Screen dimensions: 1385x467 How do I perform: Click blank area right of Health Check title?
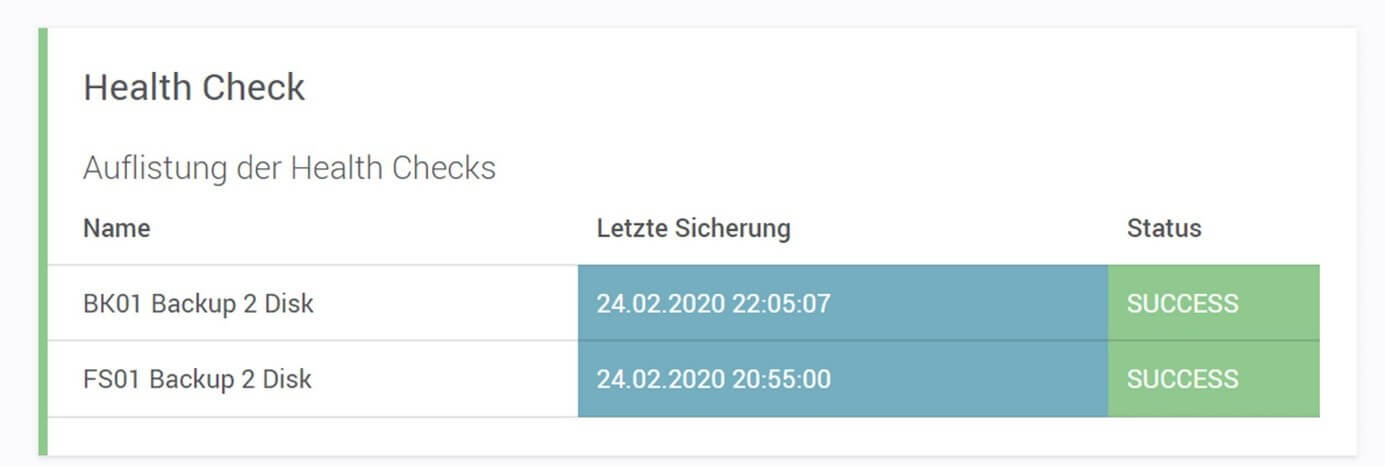pos(800,88)
